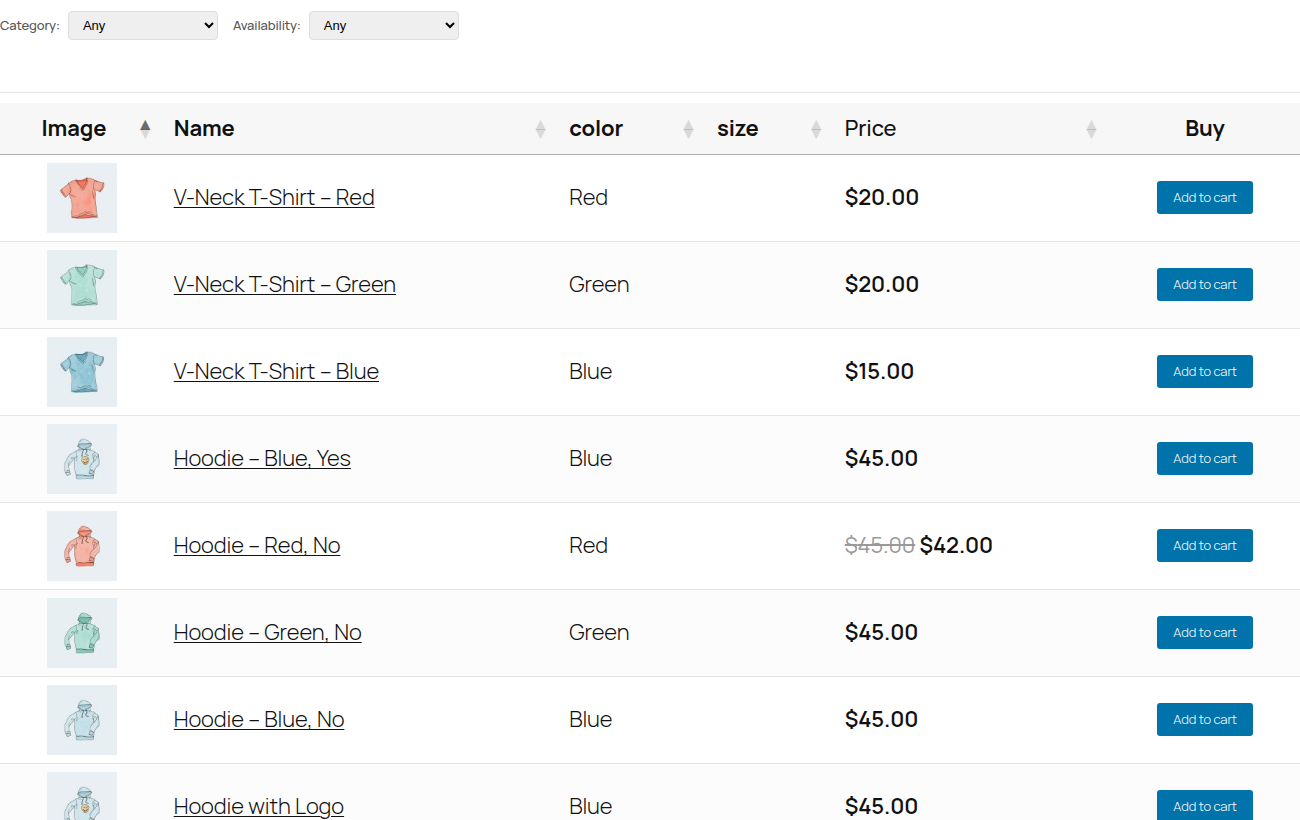Image resolution: width=1300 pixels, height=820 pixels.
Task: Add Hoodie with Logo to cart
Action: pos(1205,806)
